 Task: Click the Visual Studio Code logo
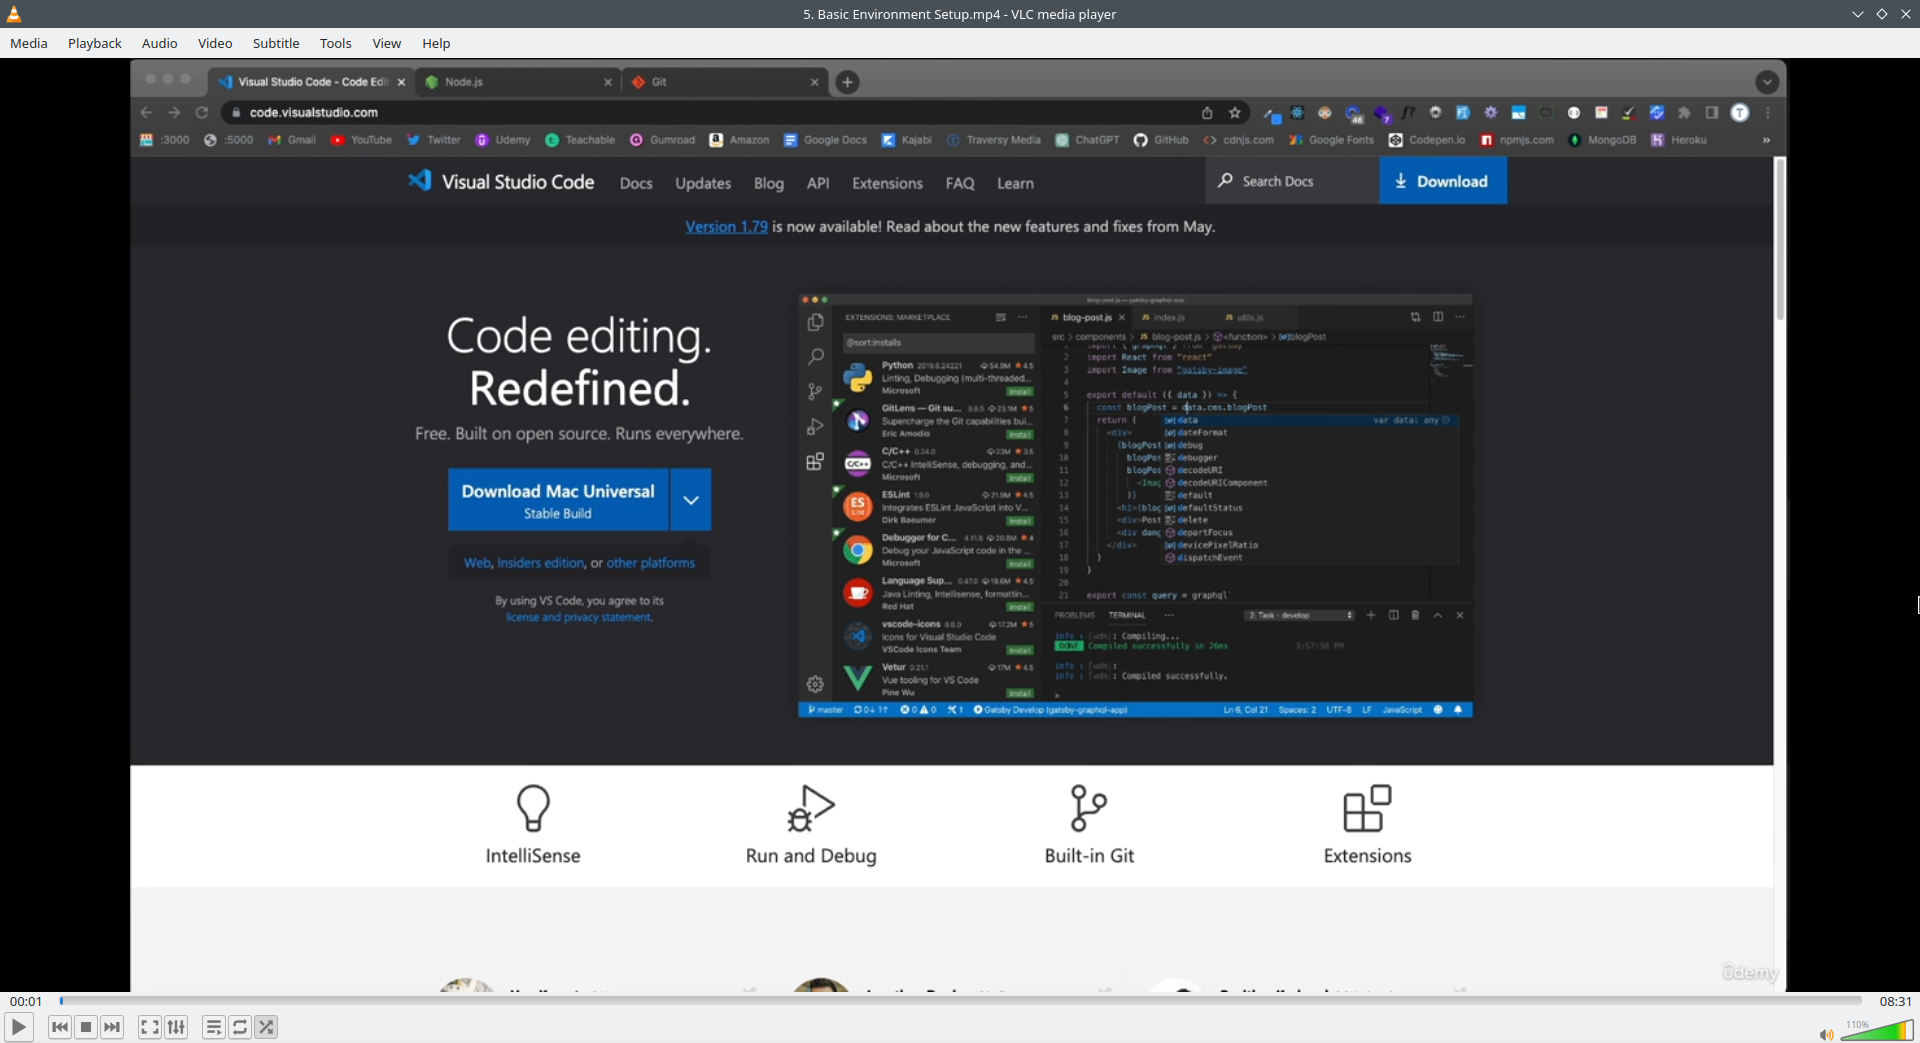pos(500,181)
